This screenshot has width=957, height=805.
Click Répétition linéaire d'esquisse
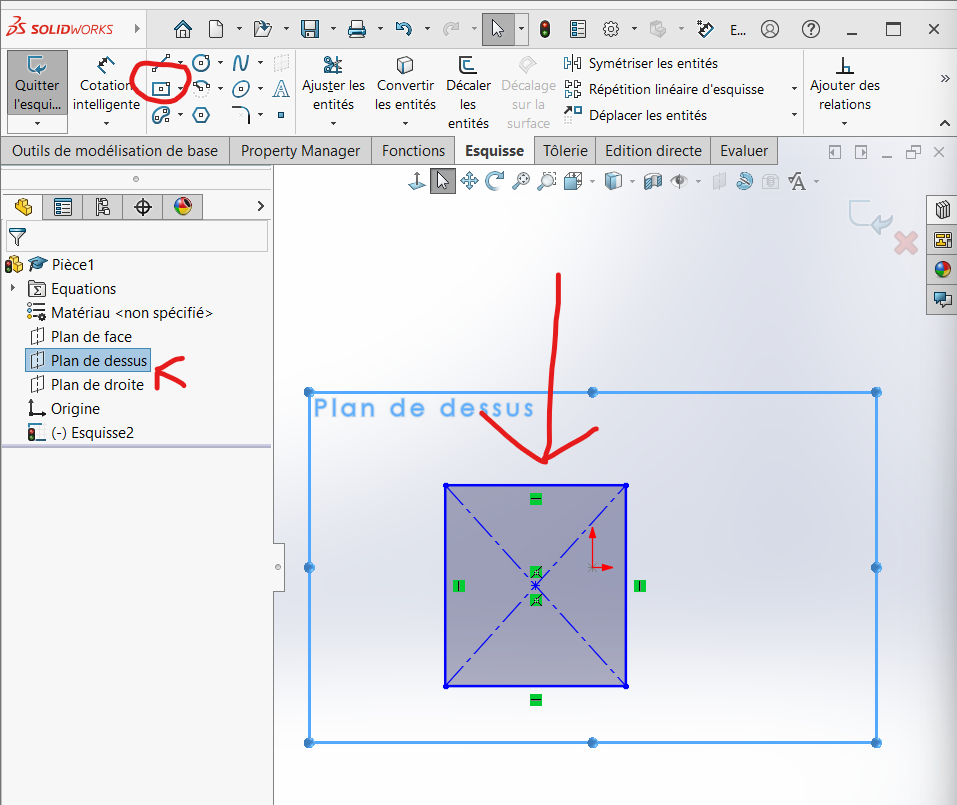[x=664, y=89]
